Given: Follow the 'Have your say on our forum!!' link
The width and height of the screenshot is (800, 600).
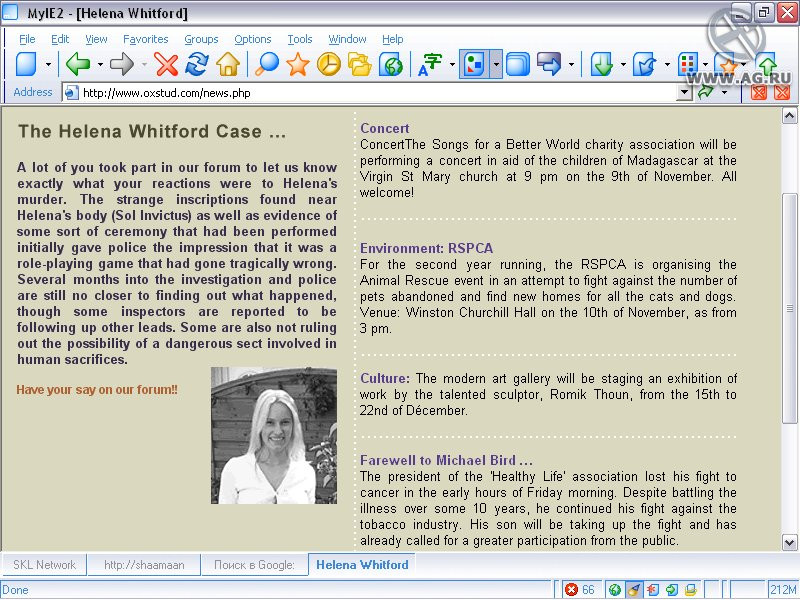Looking at the screenshot, I should pyautogui.click(x=97, y=390).
